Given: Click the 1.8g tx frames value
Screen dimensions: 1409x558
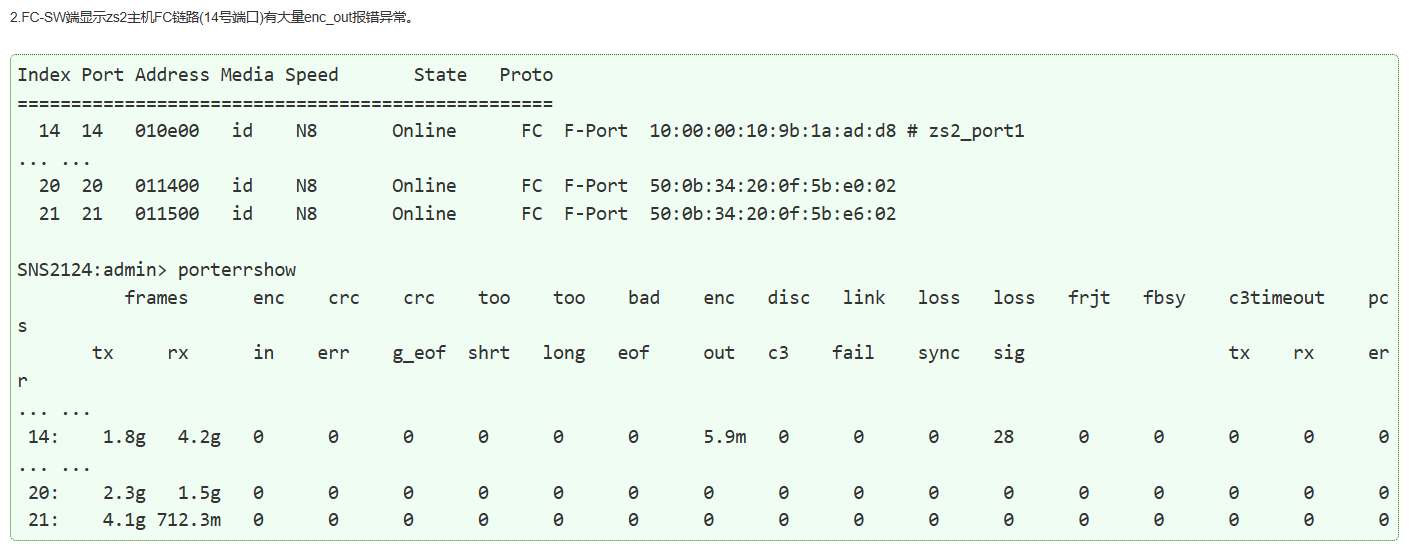Looking at the screenshot, I should click(x=124, y=437).
